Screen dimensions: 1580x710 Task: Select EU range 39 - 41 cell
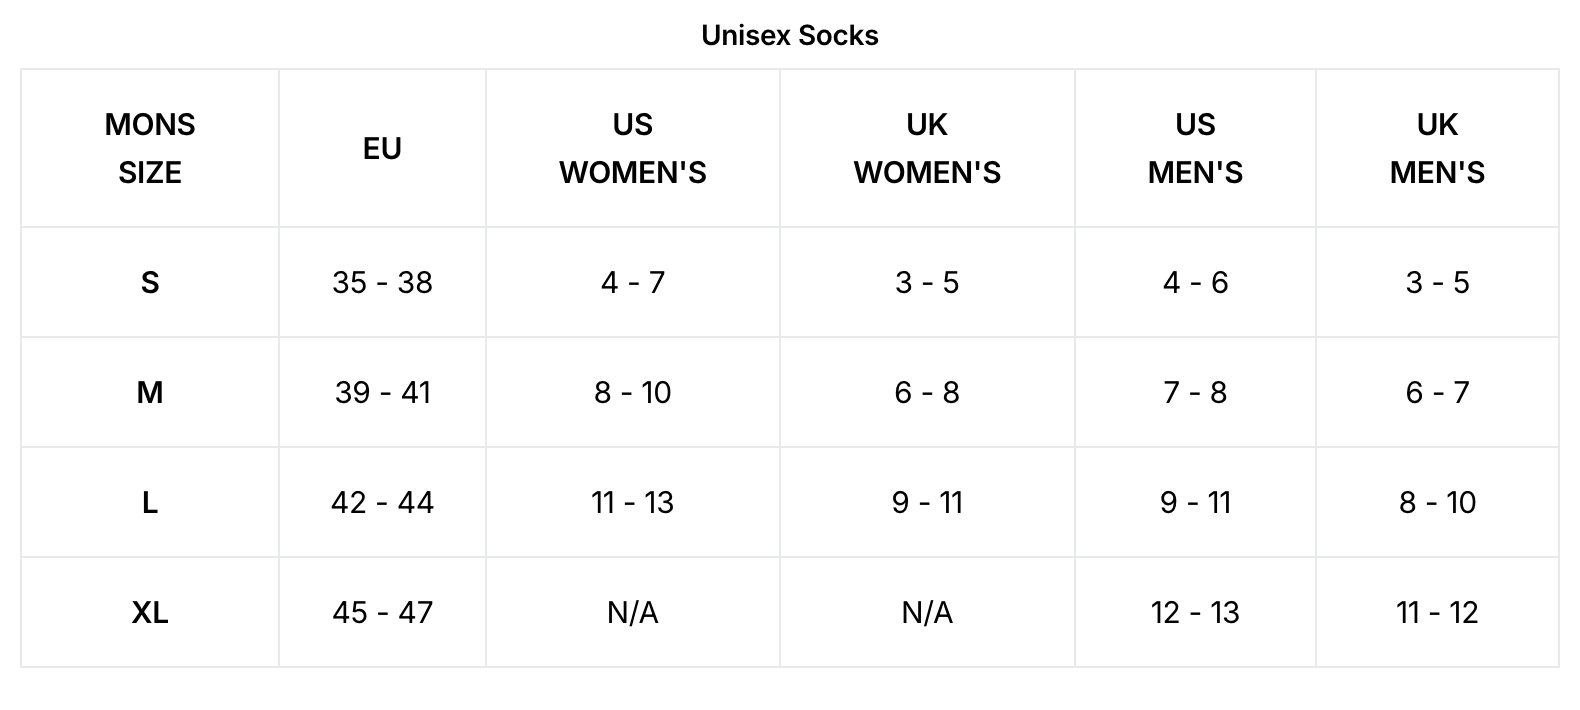(382, 392)
